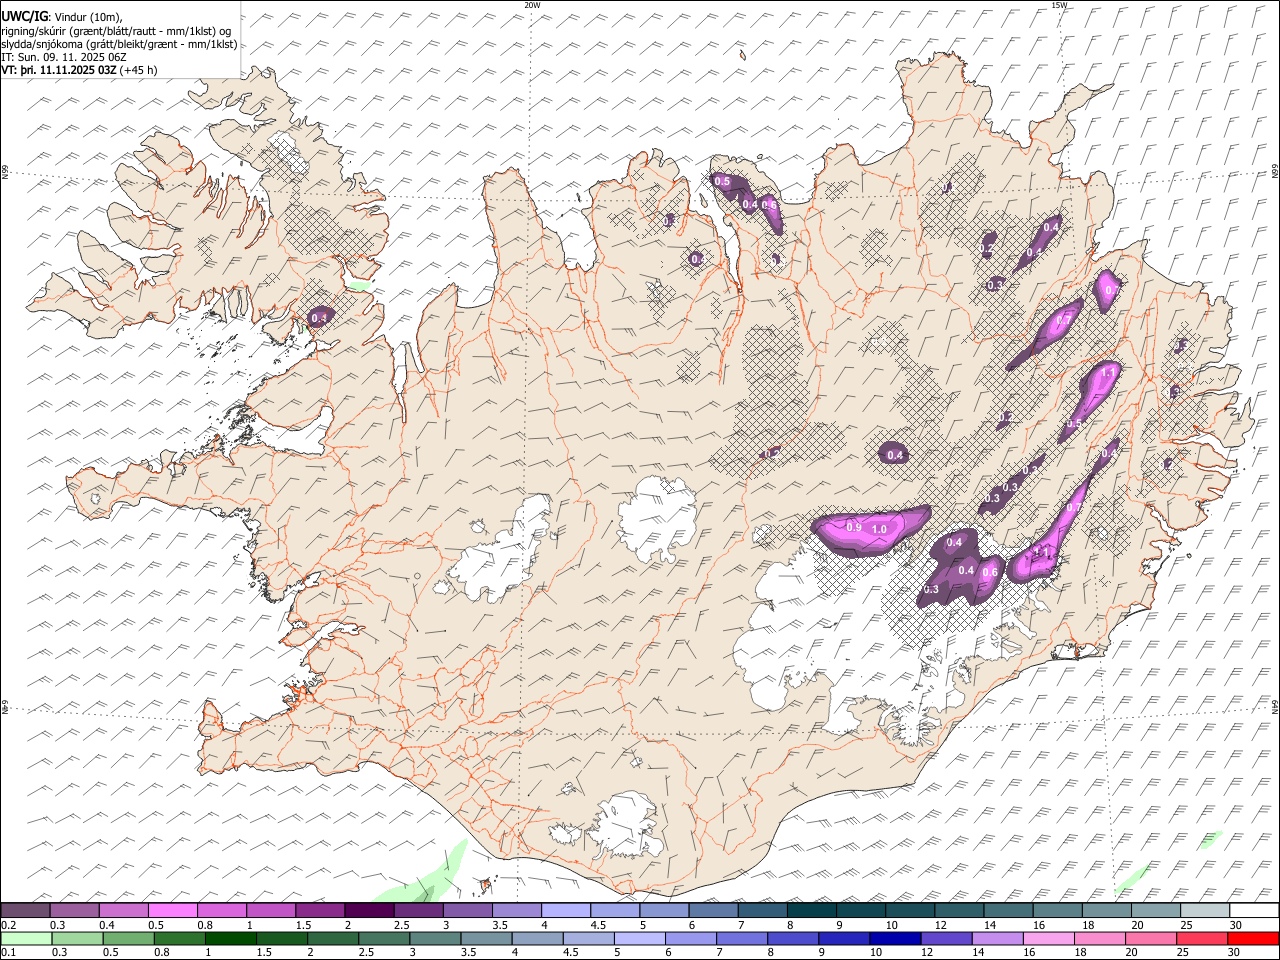
Task: Pick the darkest green swatch labeled 1 in bottom legend
Action: coord(230,938)
